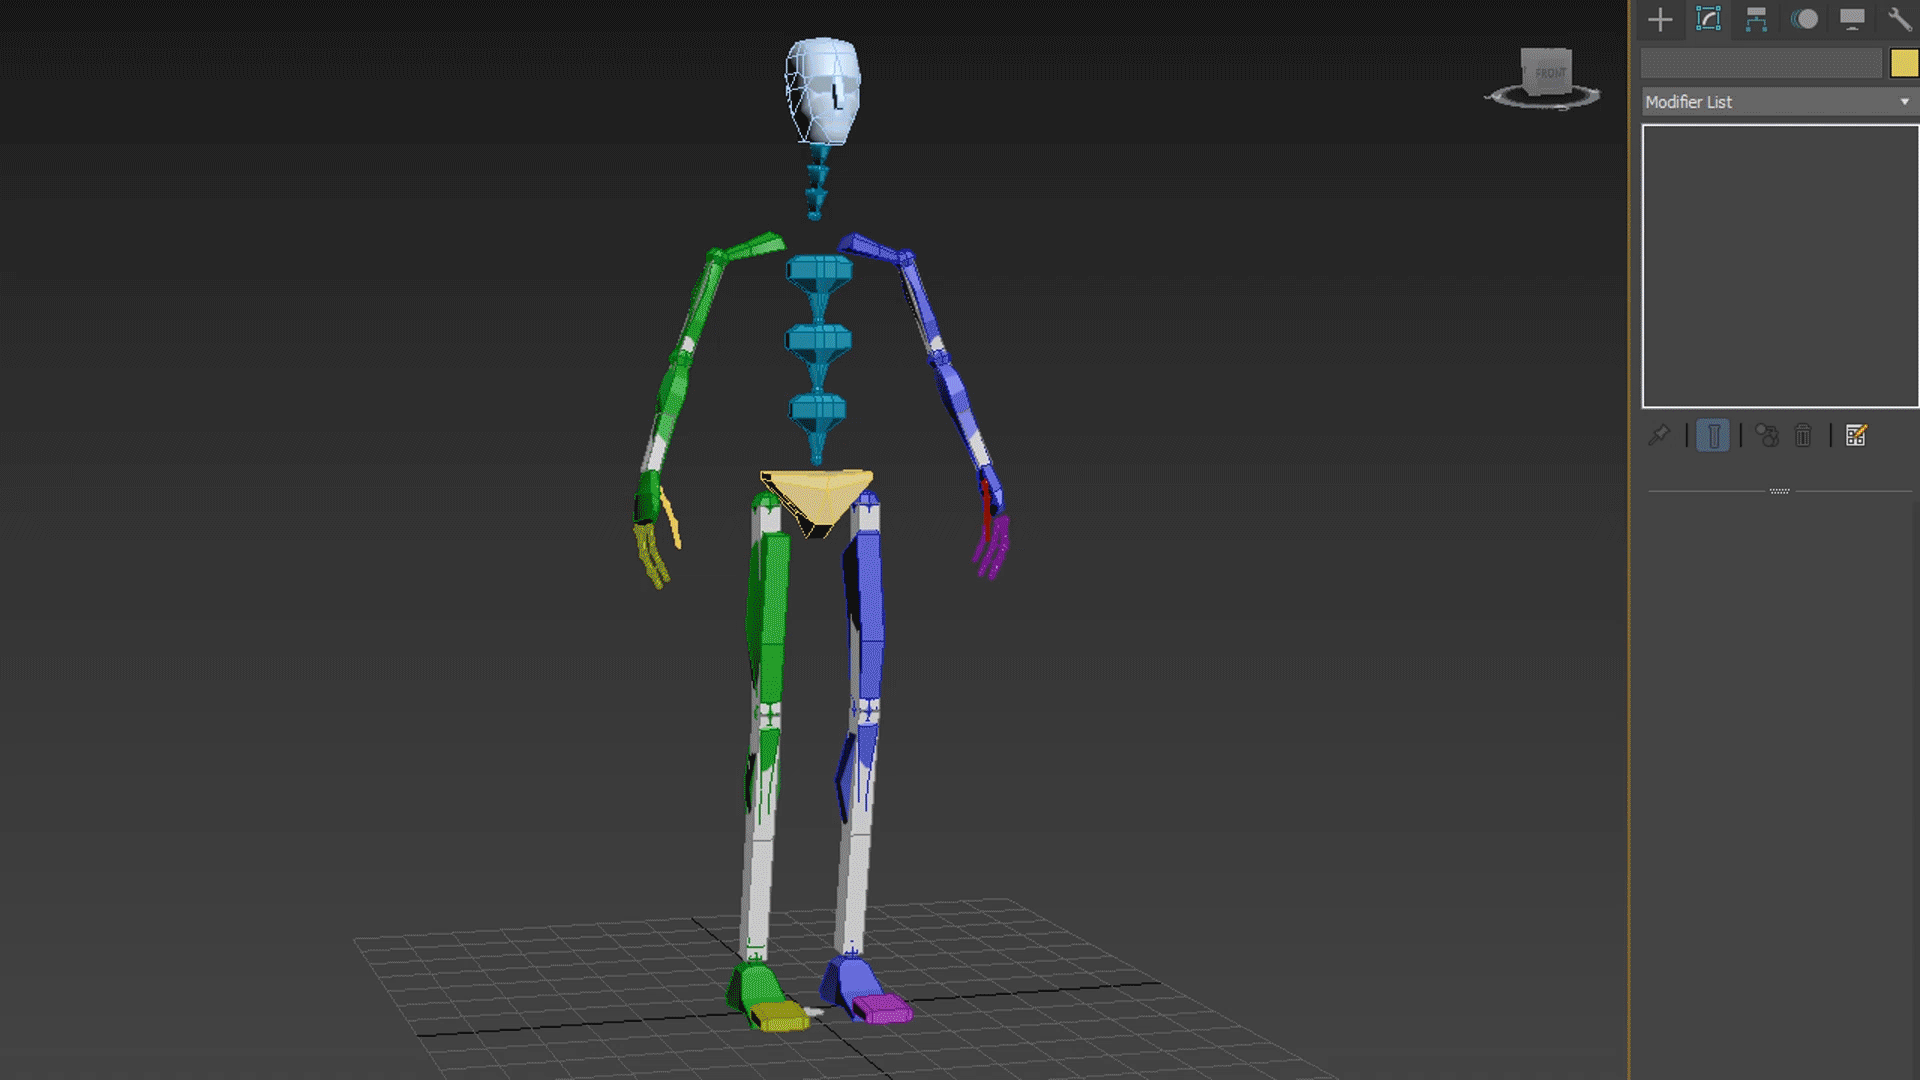
Task: Open the Create panel tab
Action: tap(1660, 19)
